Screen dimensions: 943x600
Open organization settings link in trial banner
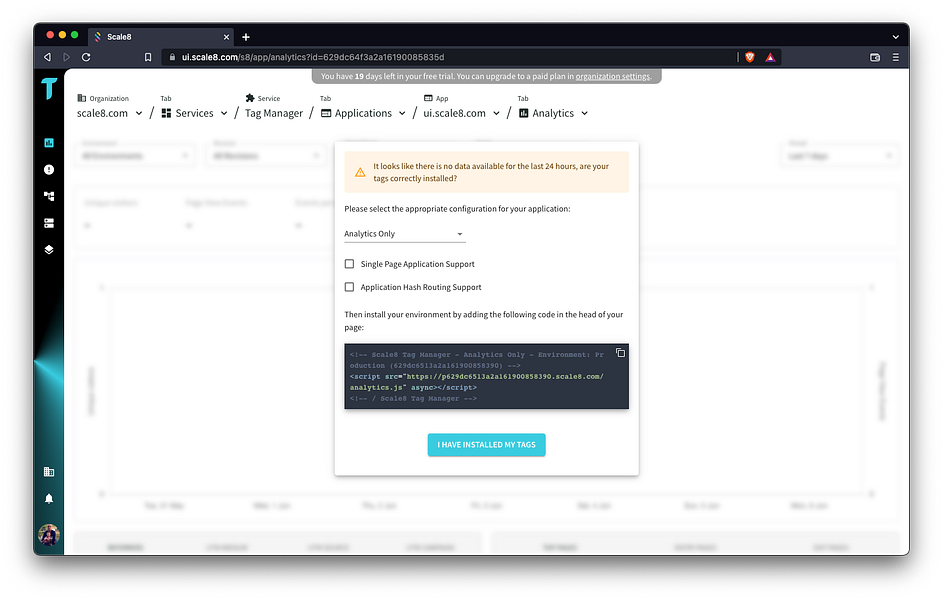[x=612, y=76]
